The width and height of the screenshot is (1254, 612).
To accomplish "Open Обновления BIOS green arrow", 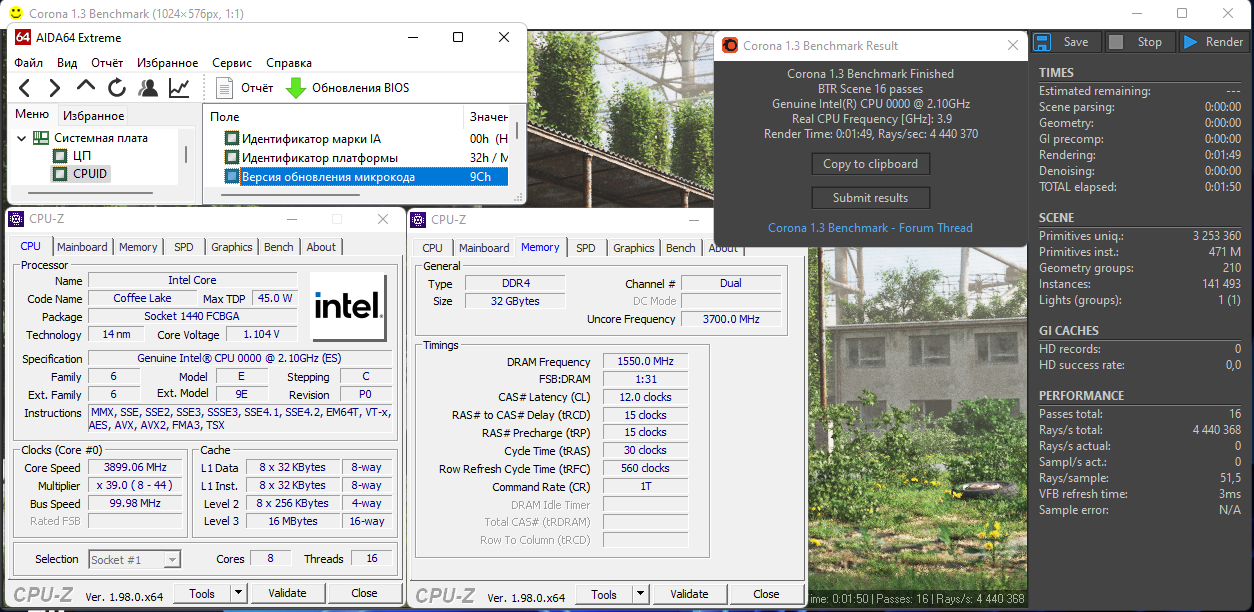I will point(296,88).
